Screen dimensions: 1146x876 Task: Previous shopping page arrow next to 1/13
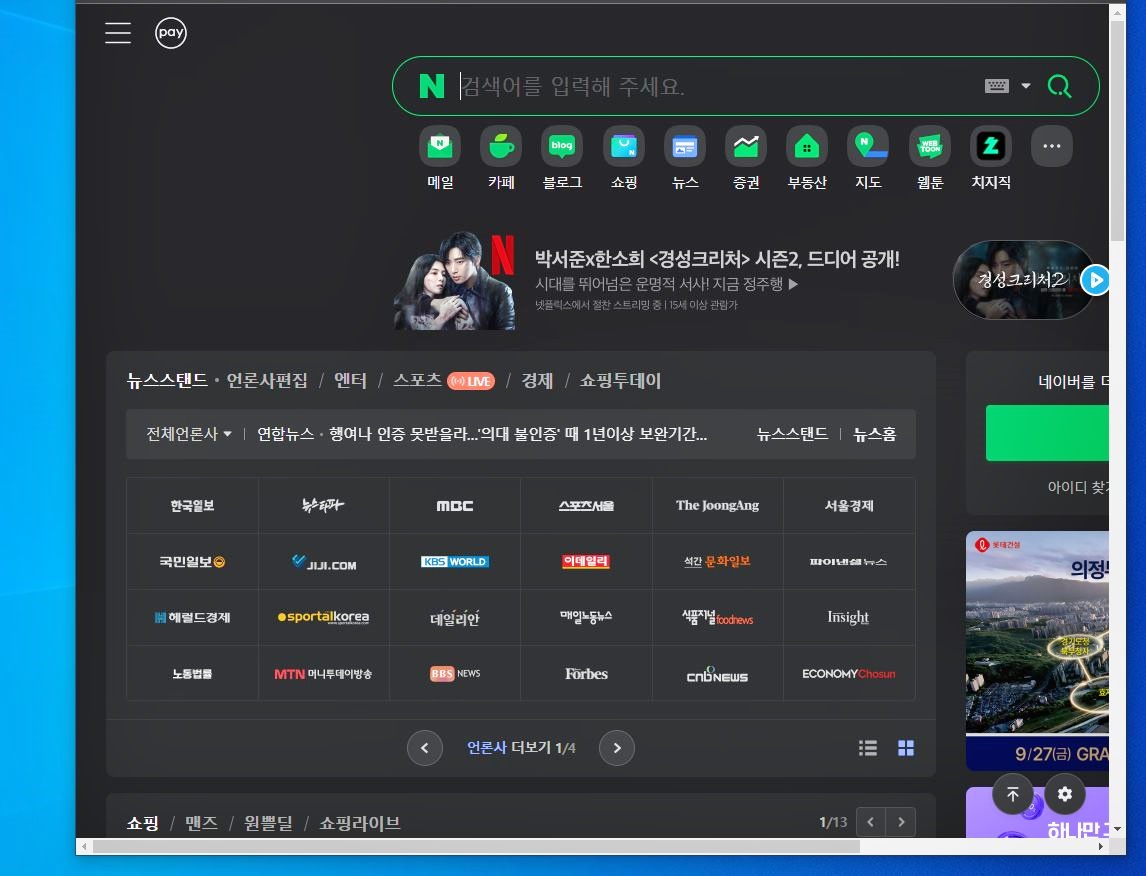pos(870,822)
